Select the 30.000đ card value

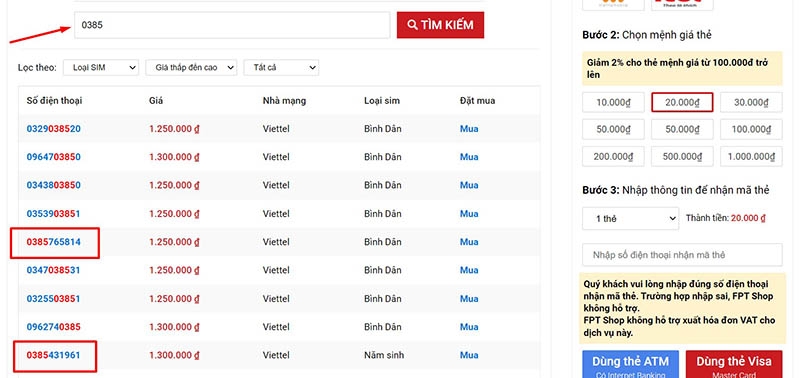751,102
